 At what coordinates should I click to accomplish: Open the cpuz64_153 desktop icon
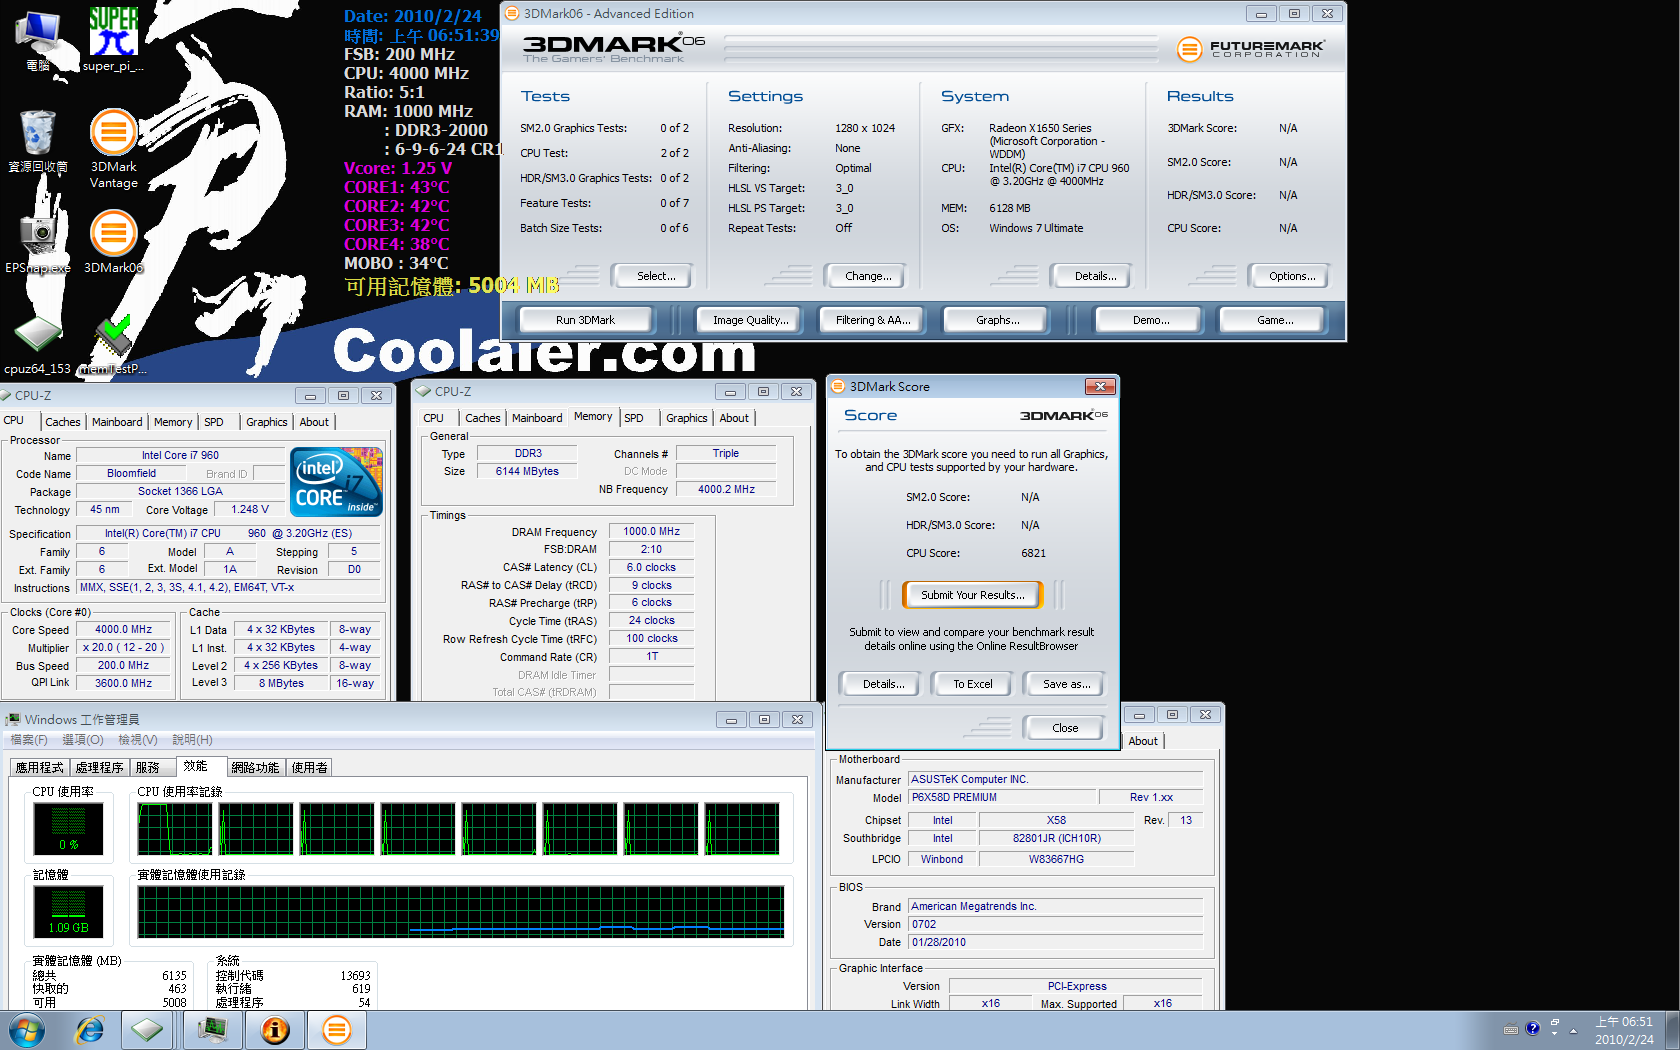coord(38,344)
